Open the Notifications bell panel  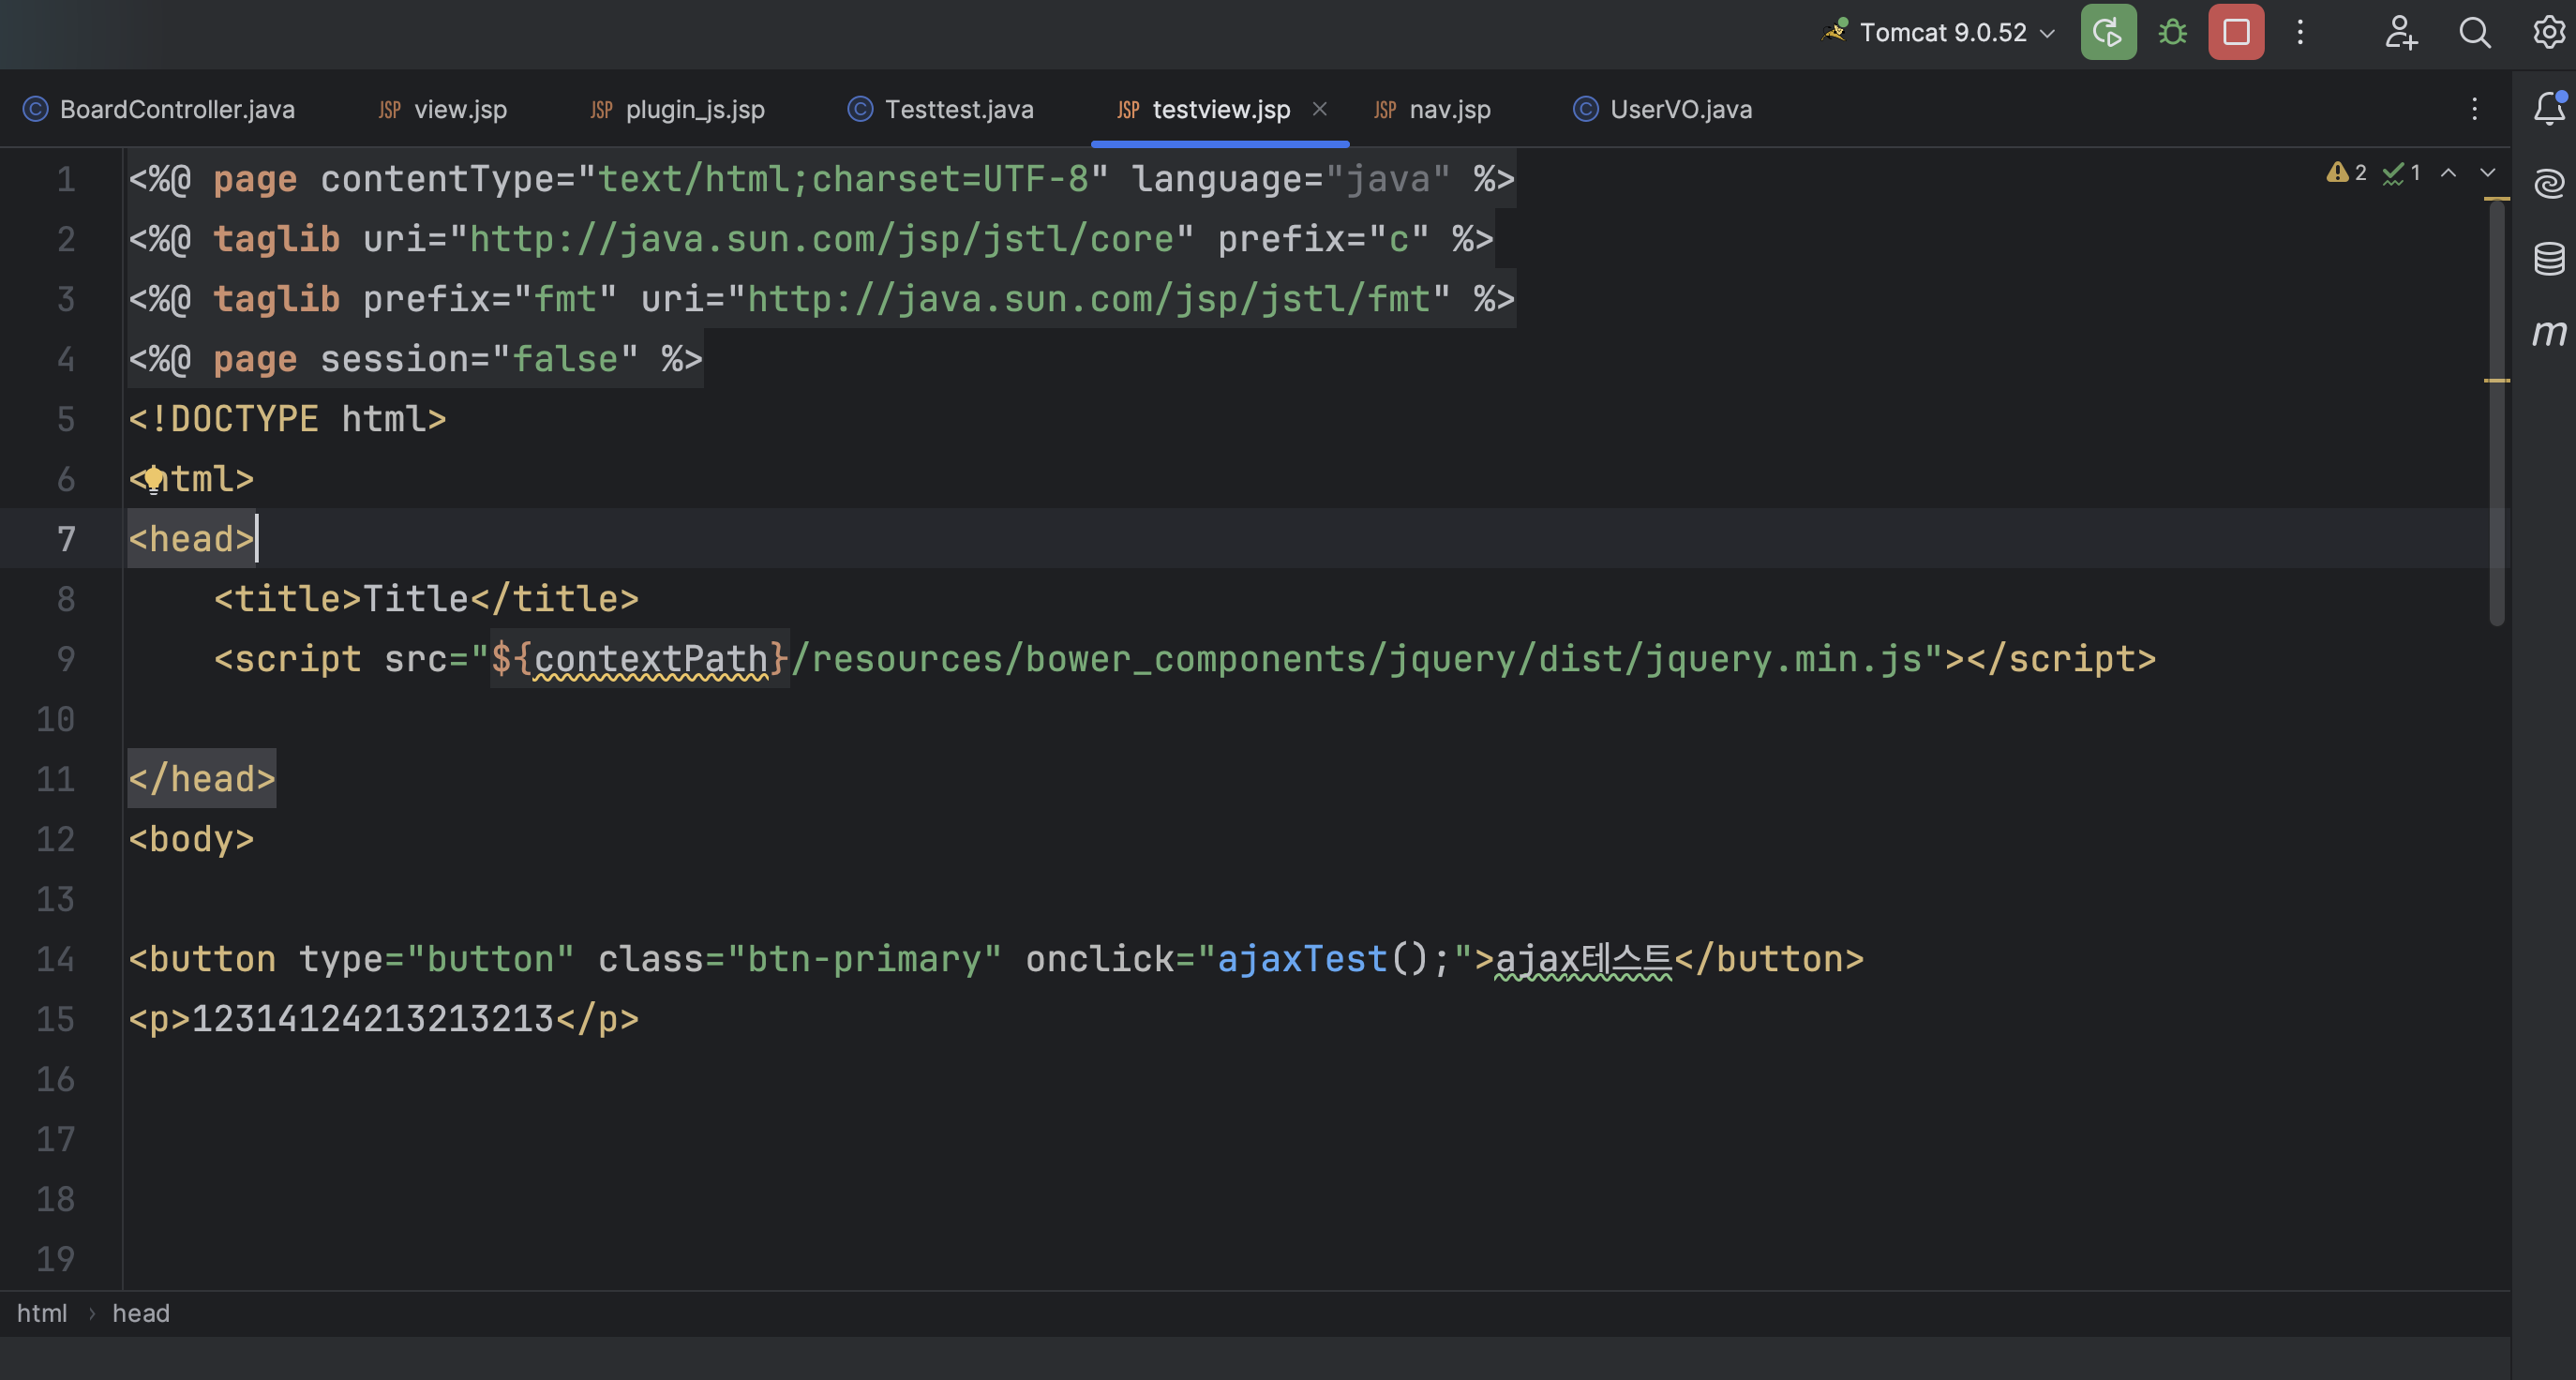click(2549, 108)
